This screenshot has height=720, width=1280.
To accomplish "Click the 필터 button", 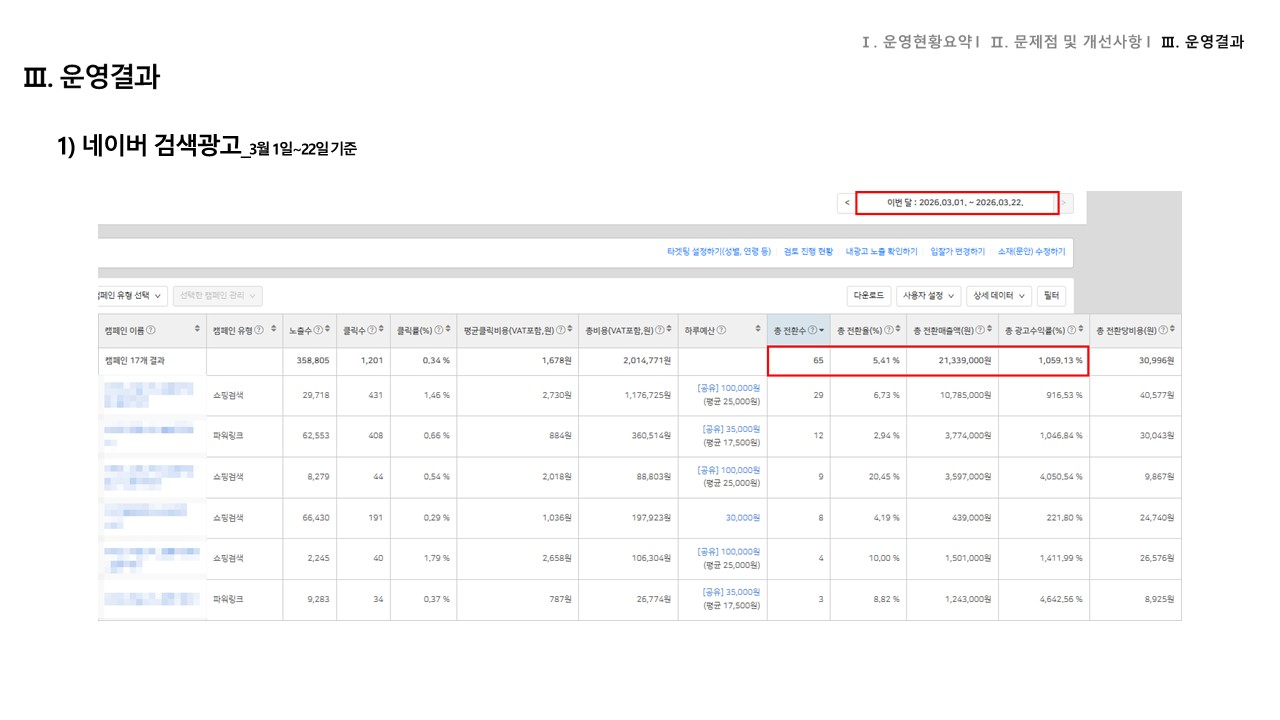I will pyautogui.click(x=1052, y=296).
